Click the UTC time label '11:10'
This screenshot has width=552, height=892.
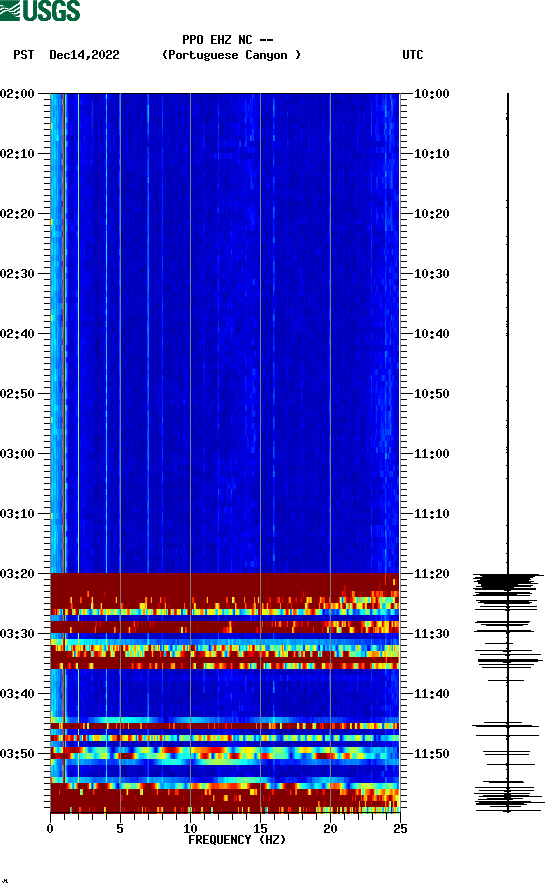(x=432, y=514)
